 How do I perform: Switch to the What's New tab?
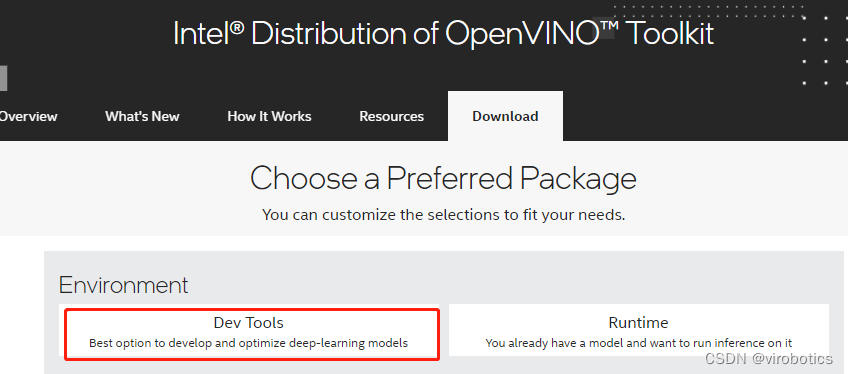(142, 116)
